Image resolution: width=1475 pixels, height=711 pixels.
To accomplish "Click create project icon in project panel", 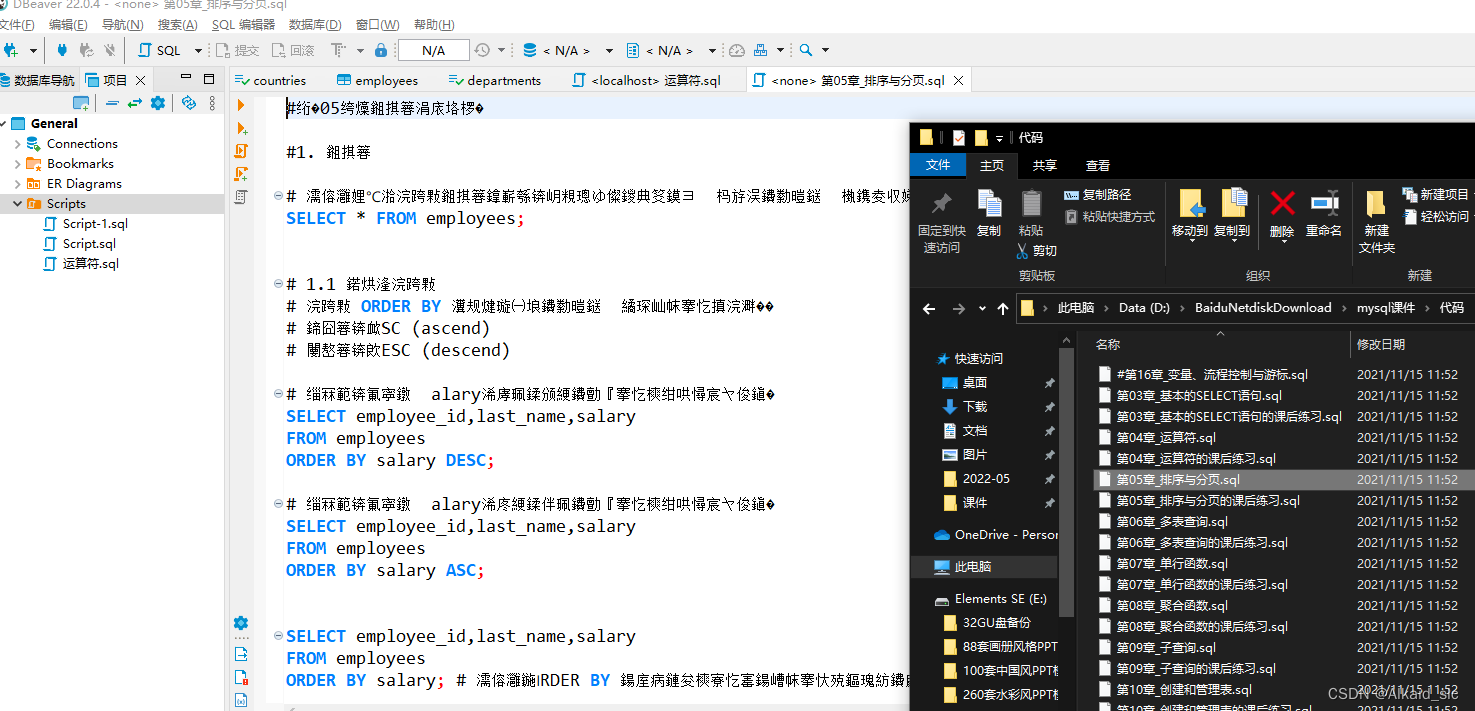I will click(82, 103).
